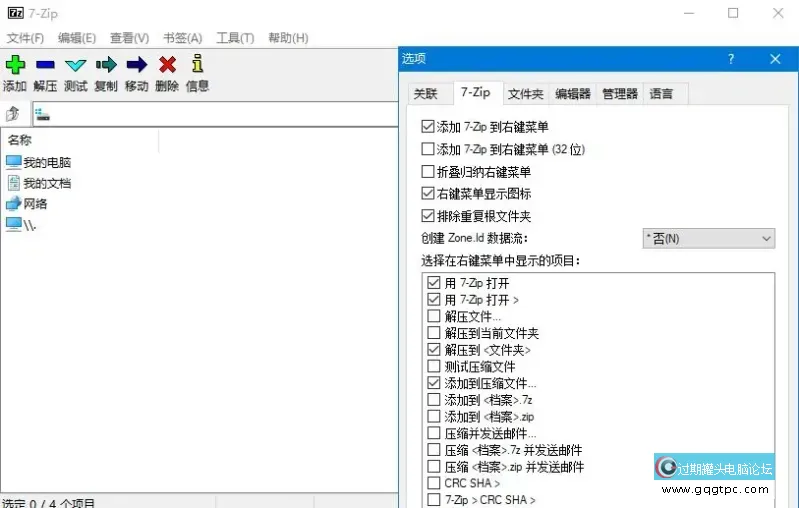Open the 工具(T) menu
The height and width of the screenshot is (508, 799).
(x=235, y=38)
